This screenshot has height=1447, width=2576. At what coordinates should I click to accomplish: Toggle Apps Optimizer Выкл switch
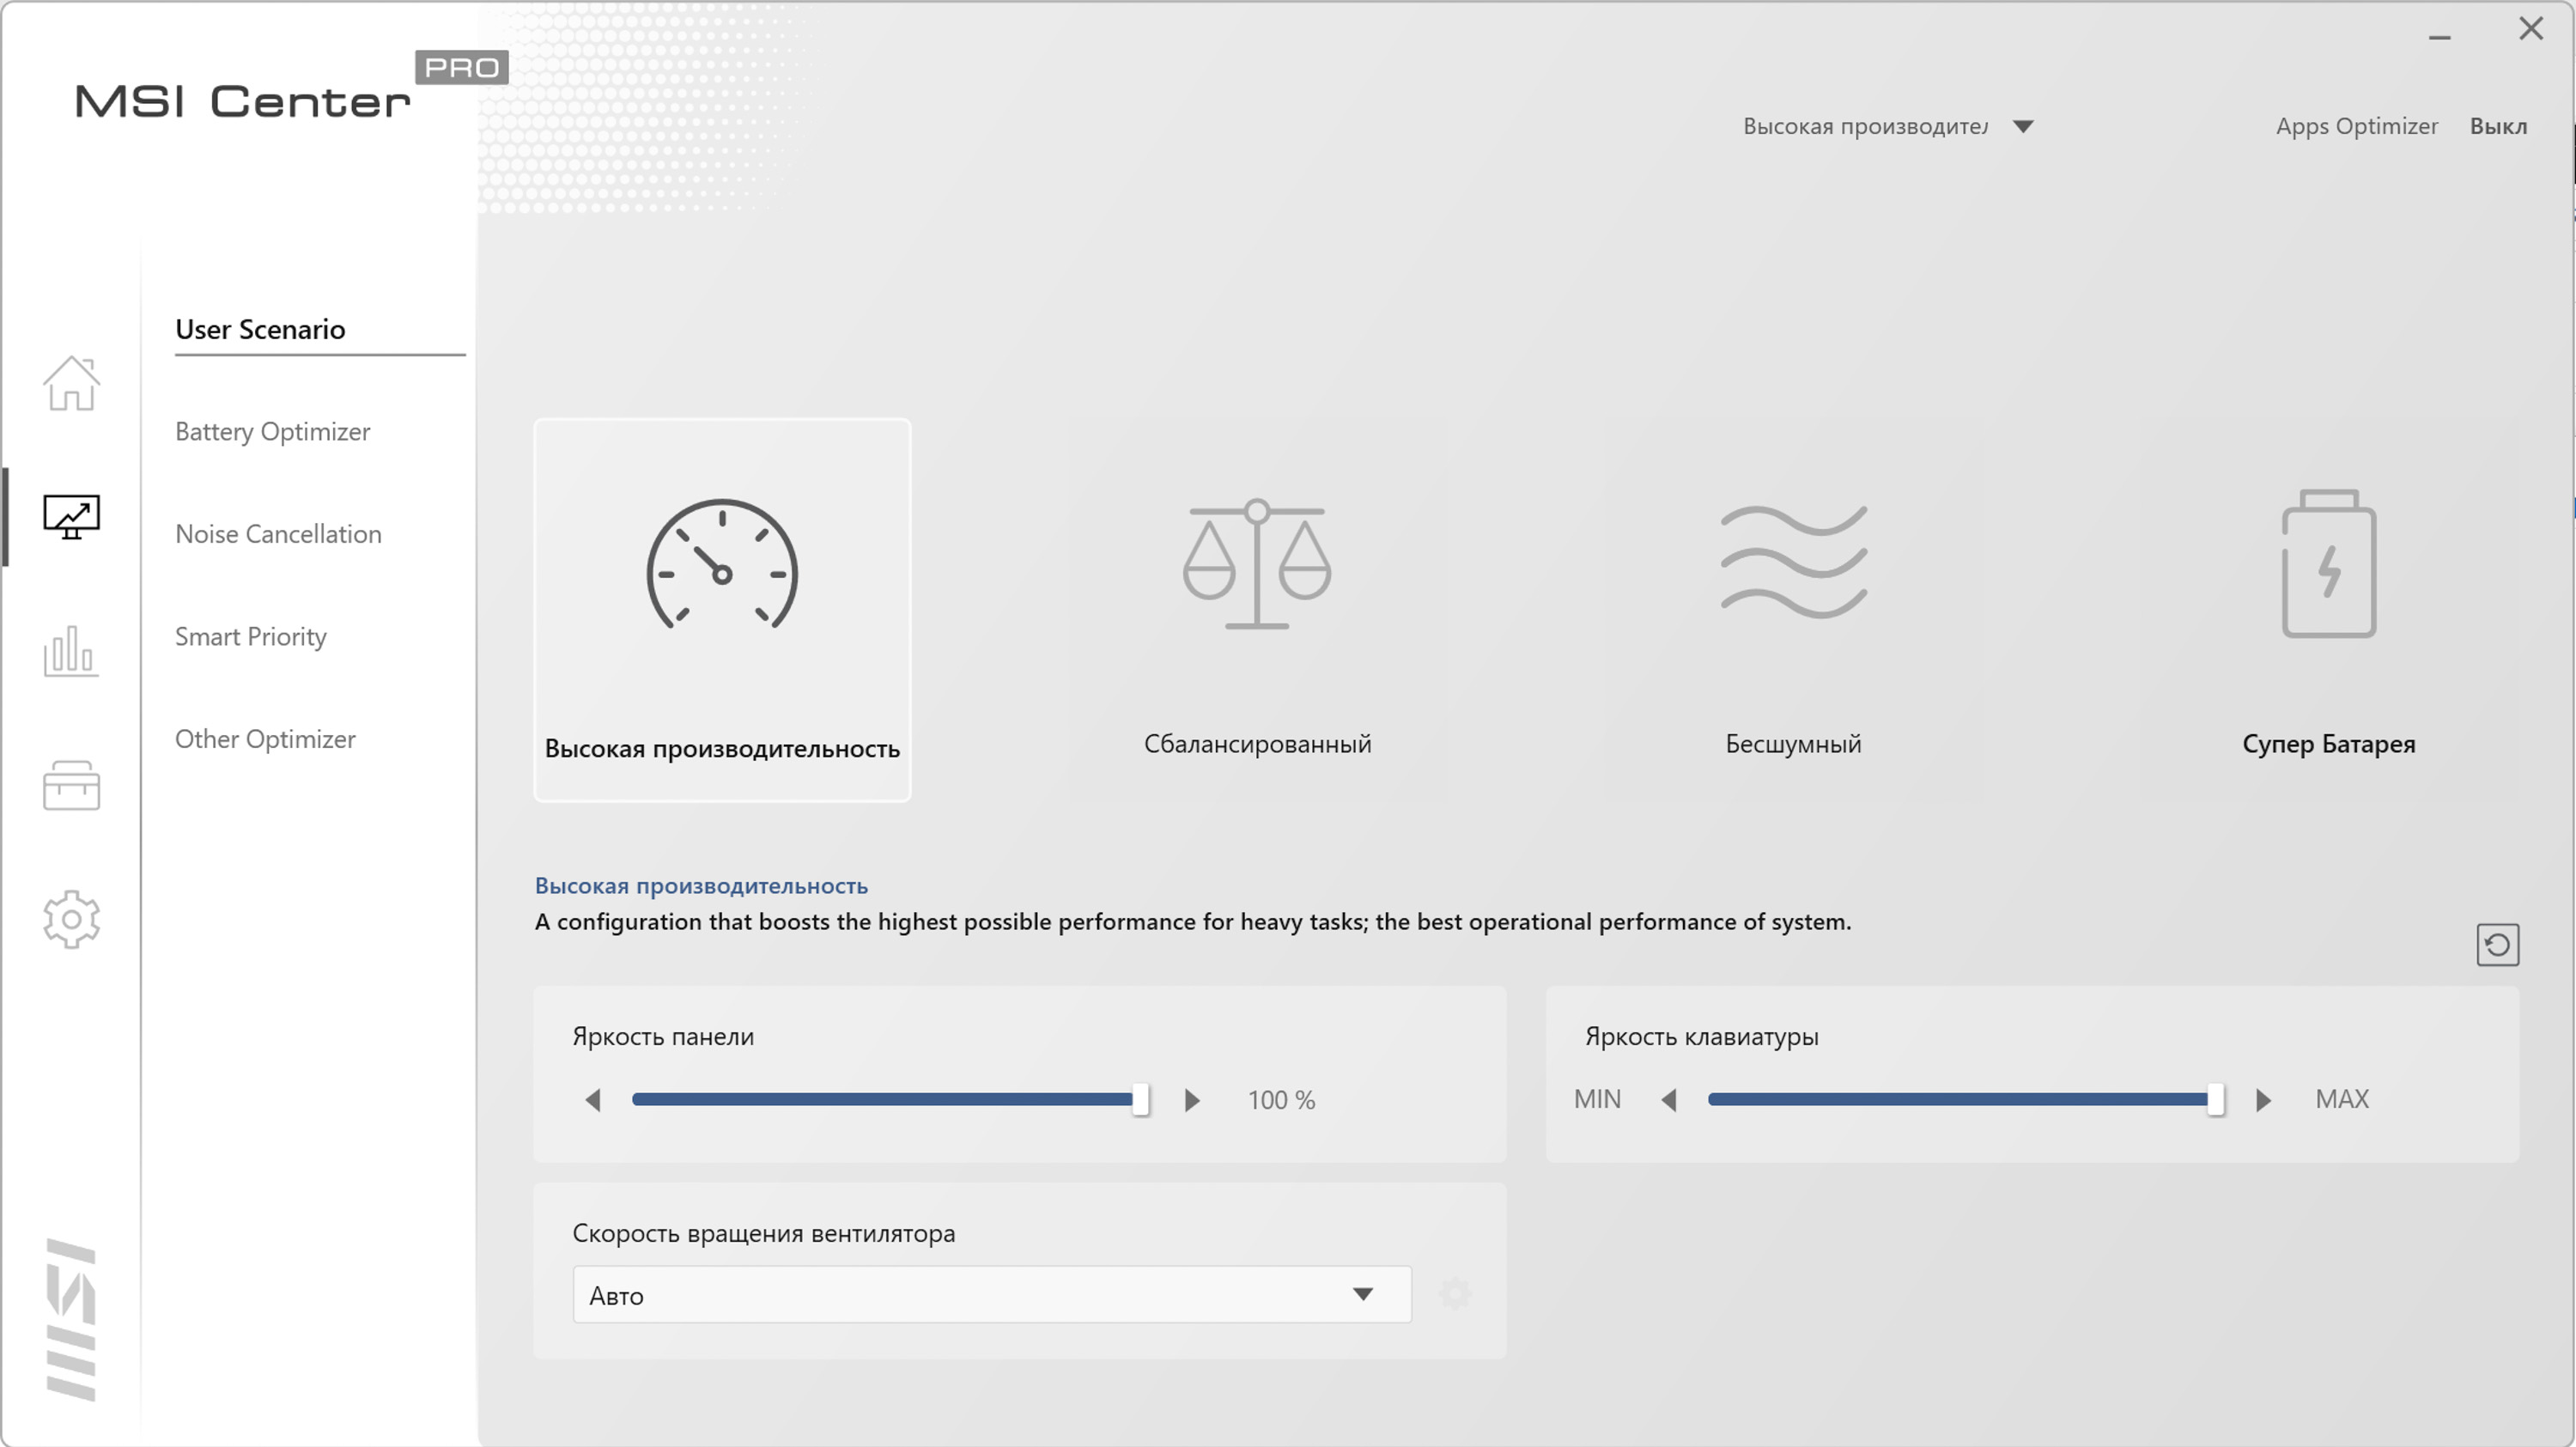[x=2498, y=126]
